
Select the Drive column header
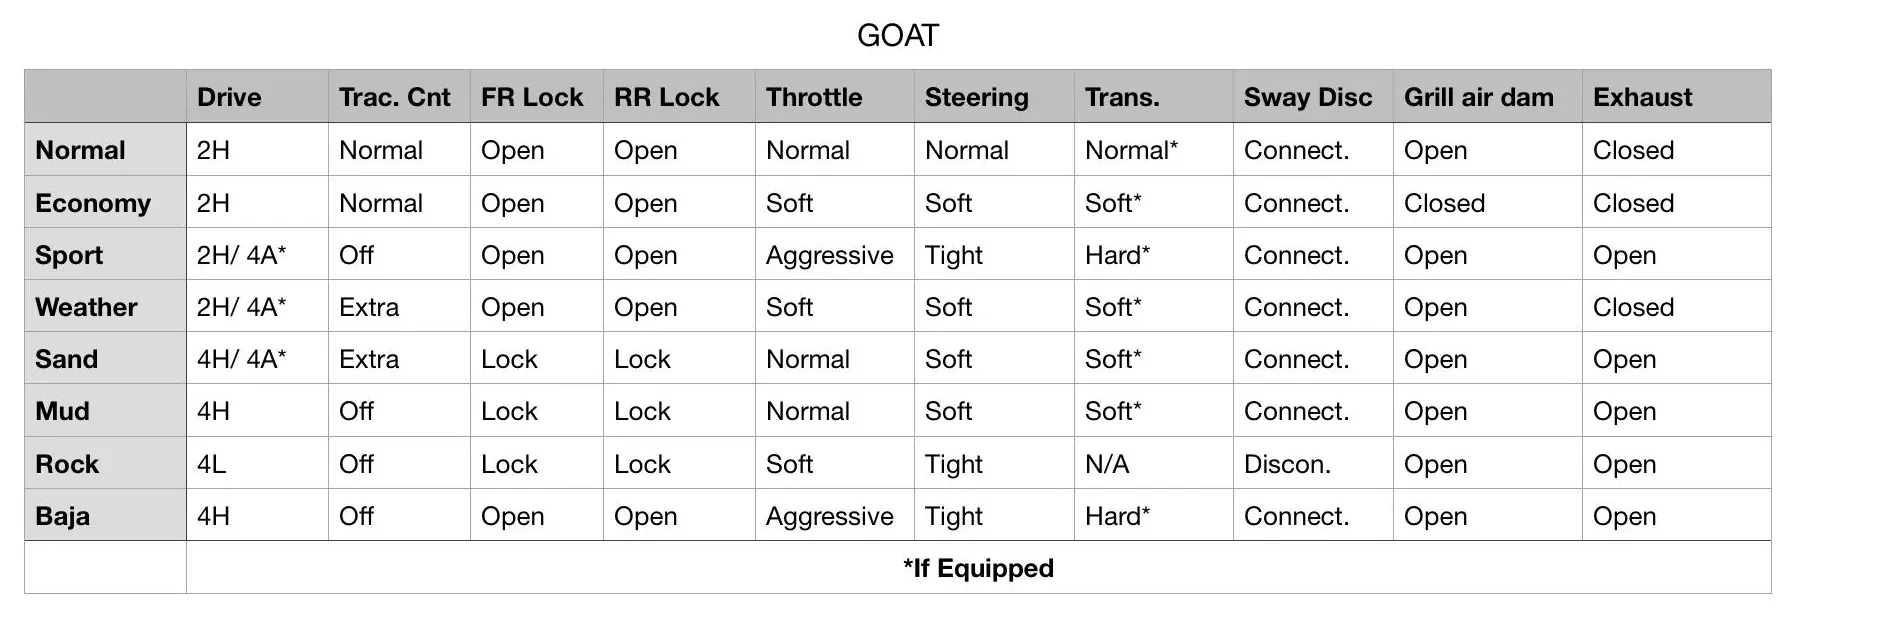(x=257, y=97)
